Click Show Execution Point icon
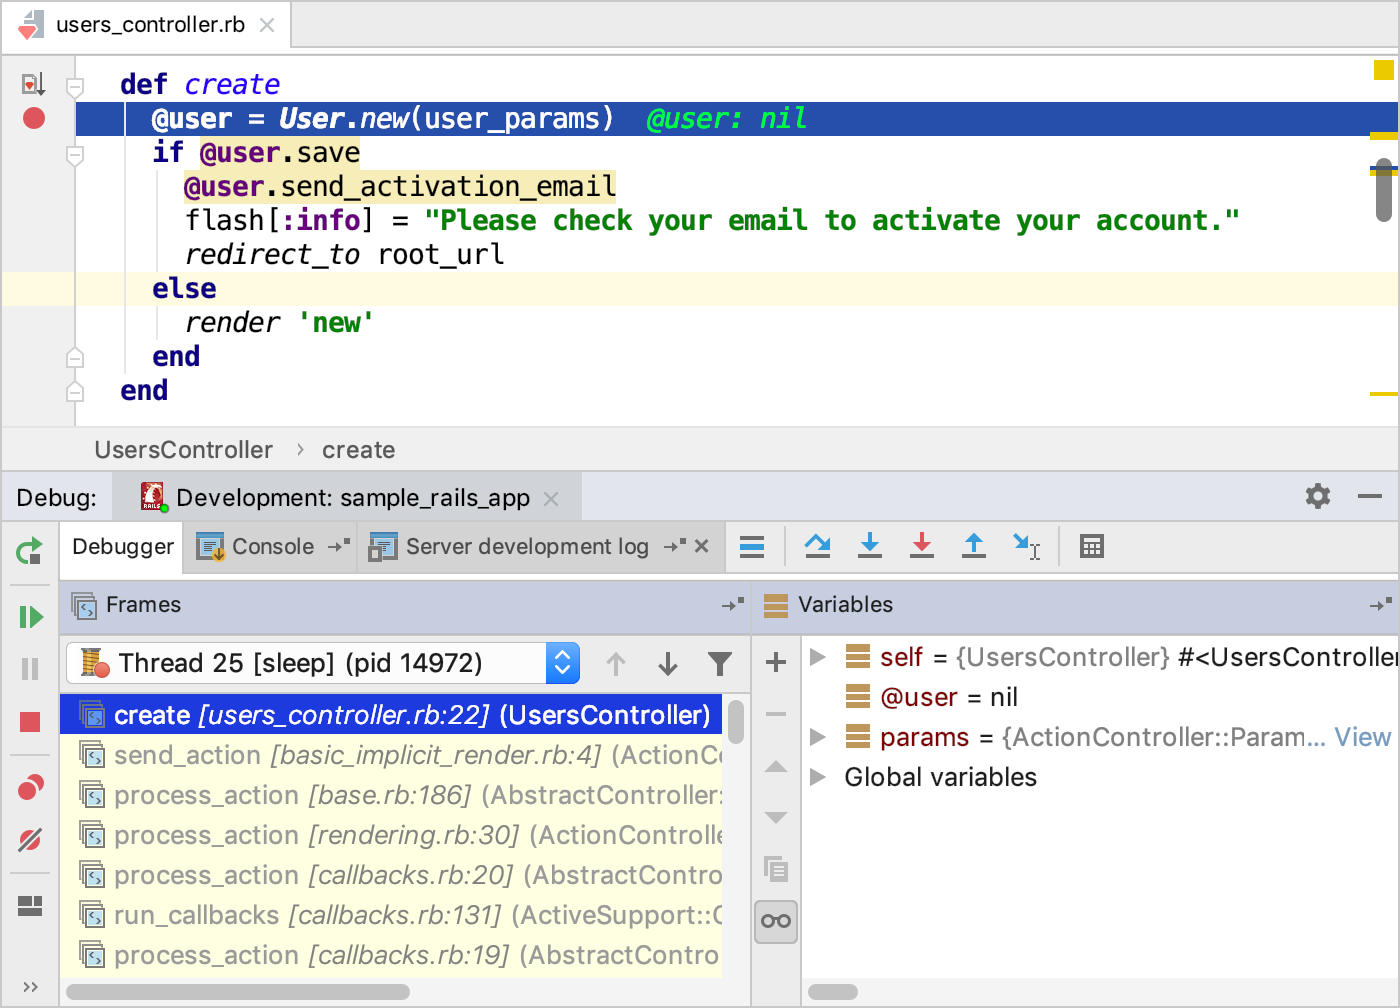 pos(752,547)
